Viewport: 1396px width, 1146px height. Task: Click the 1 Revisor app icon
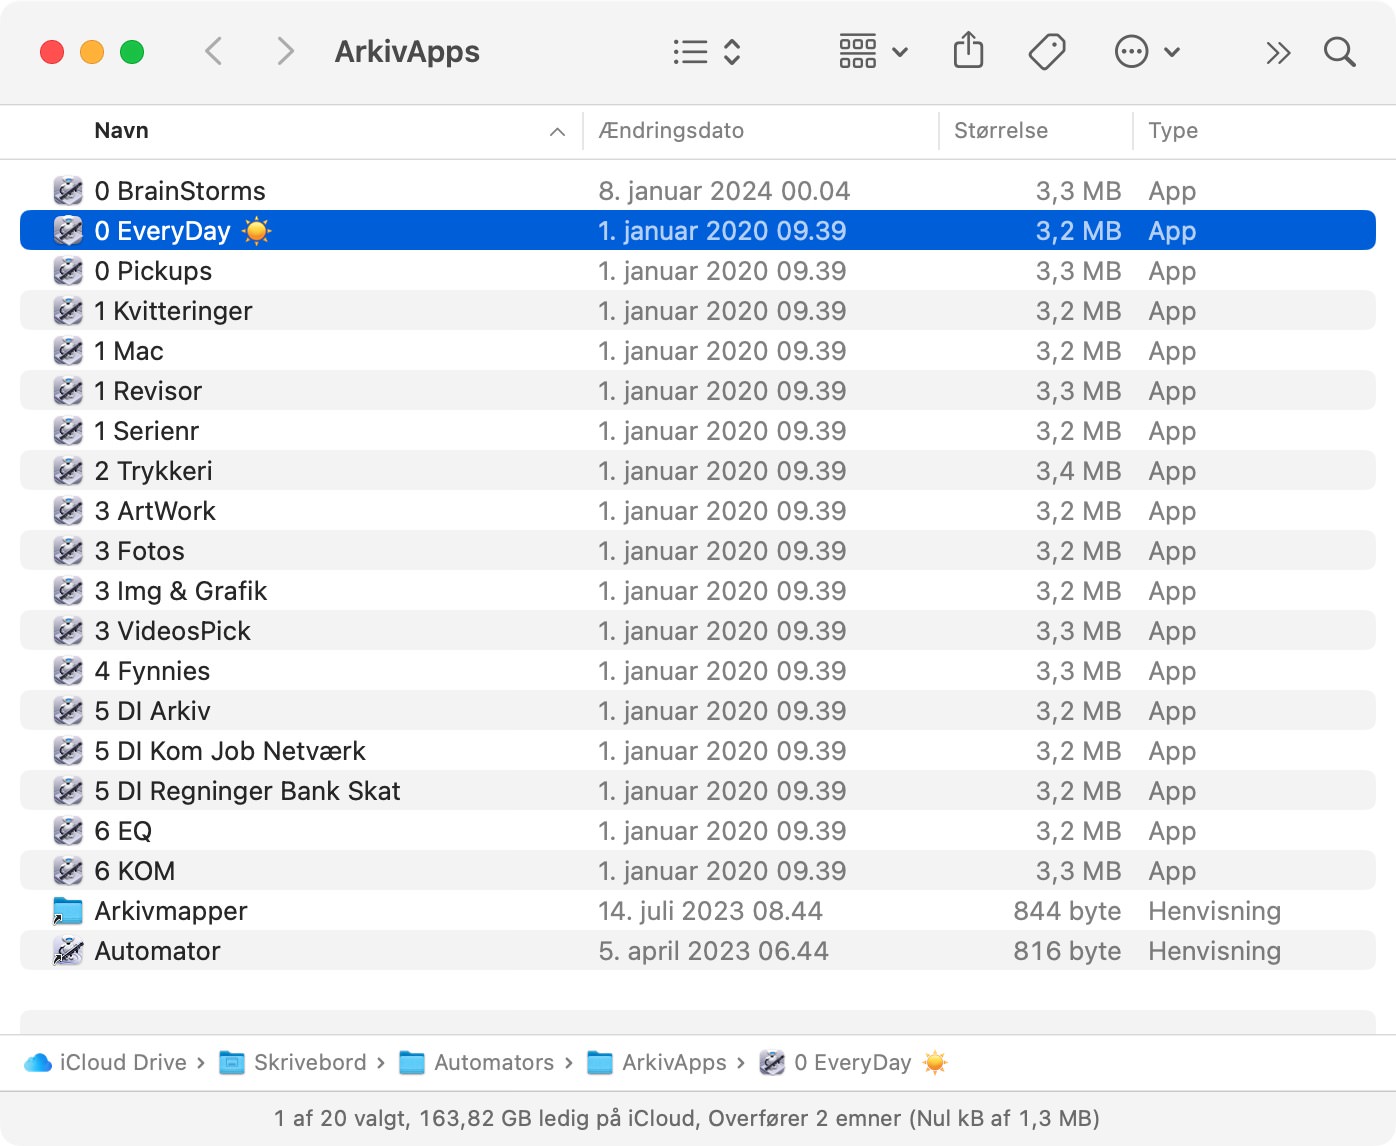click(68, 390)
